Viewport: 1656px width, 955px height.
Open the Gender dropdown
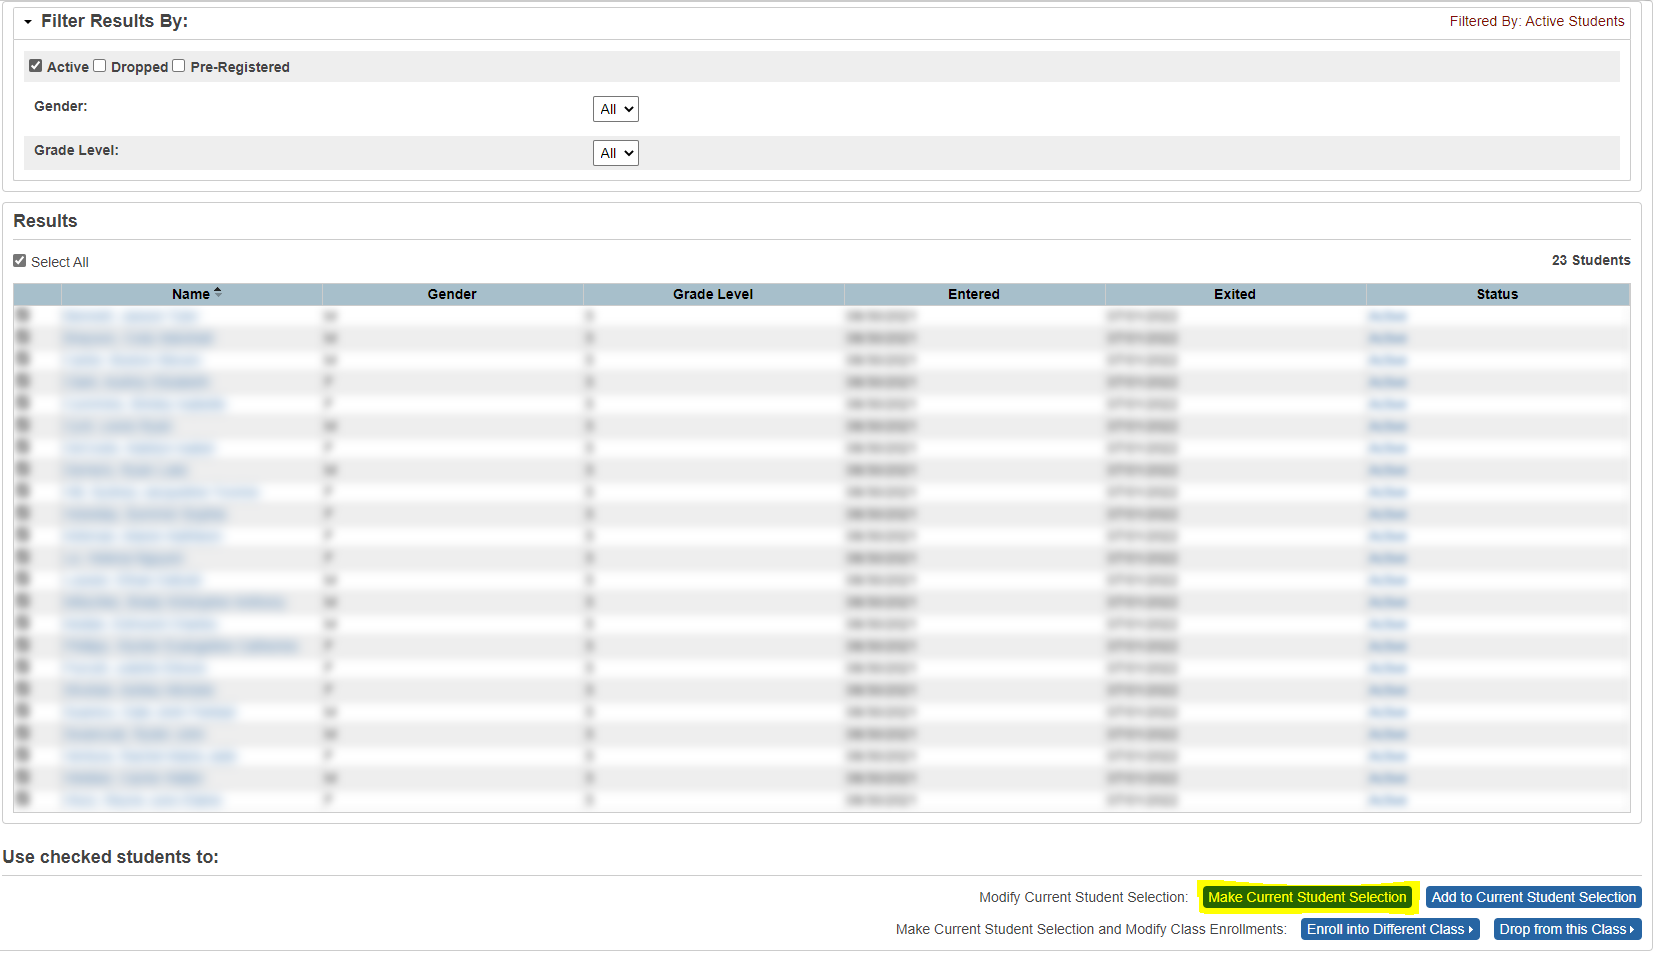point(615,109)
